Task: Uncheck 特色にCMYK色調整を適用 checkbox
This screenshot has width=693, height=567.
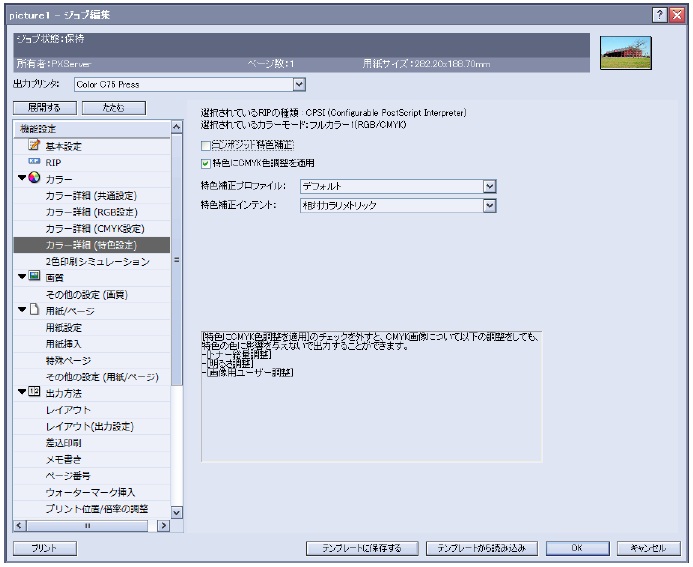Action: pyautogui.click(x=206, y=163)
